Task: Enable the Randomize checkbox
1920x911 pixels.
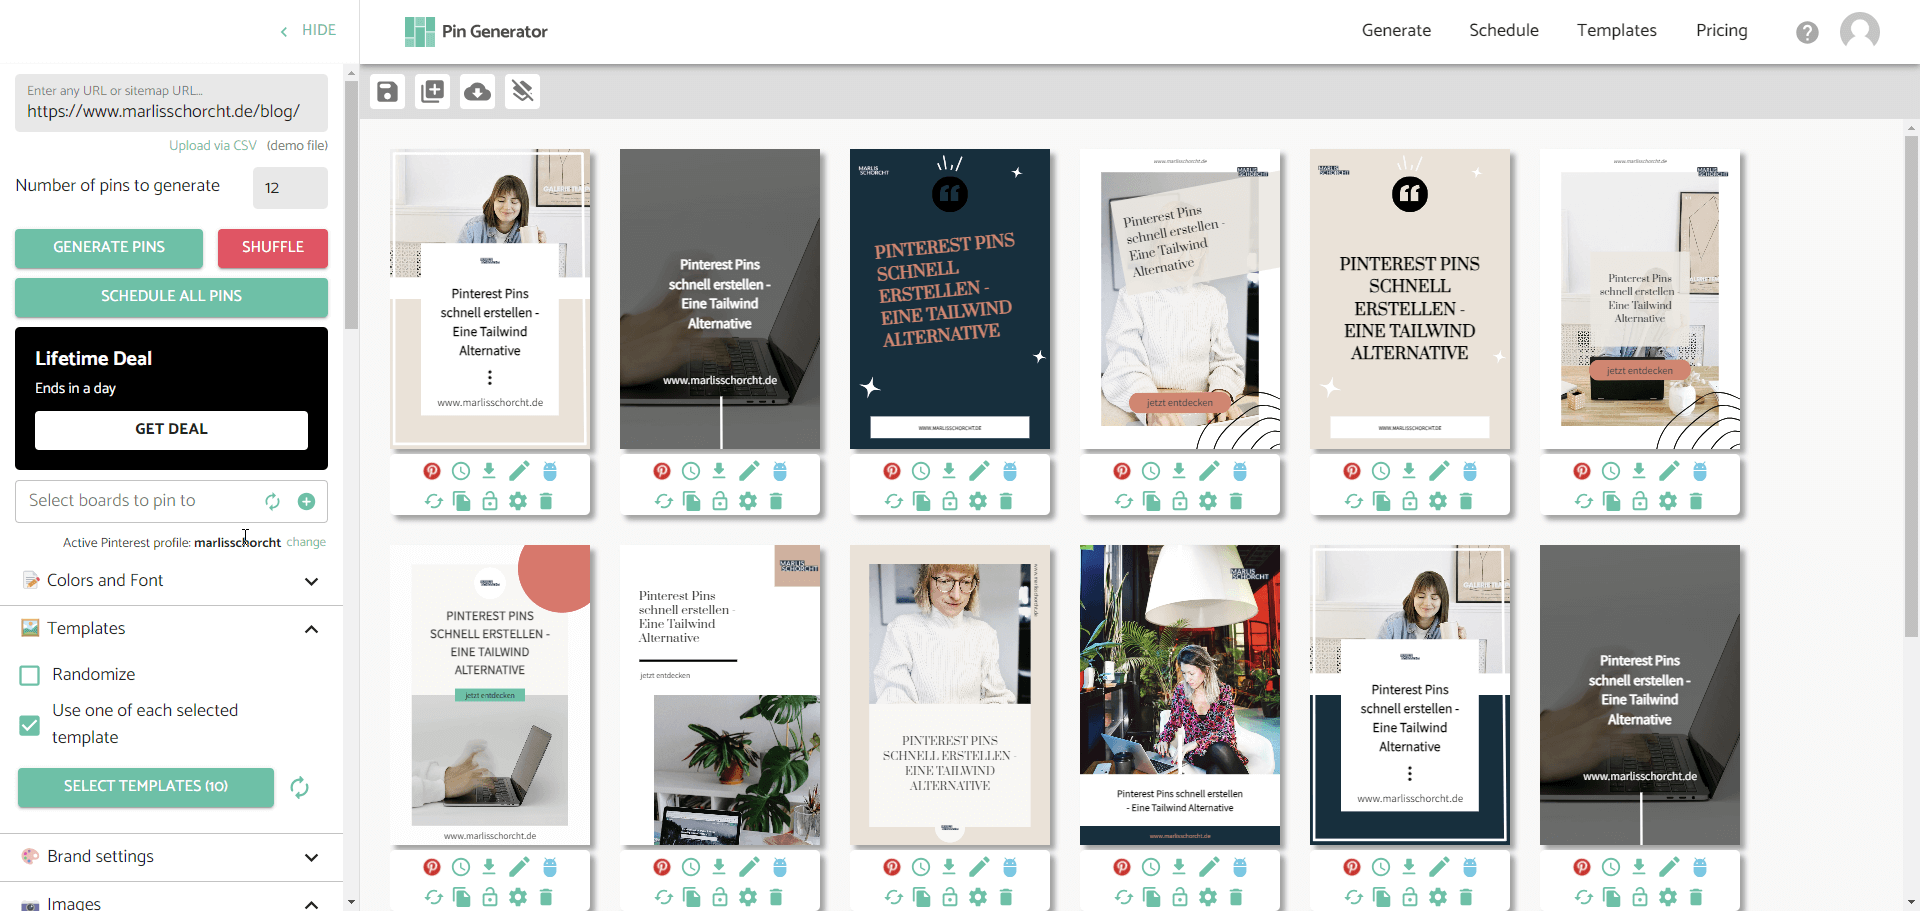Action: pyautogui.click(x=30, y=675)
